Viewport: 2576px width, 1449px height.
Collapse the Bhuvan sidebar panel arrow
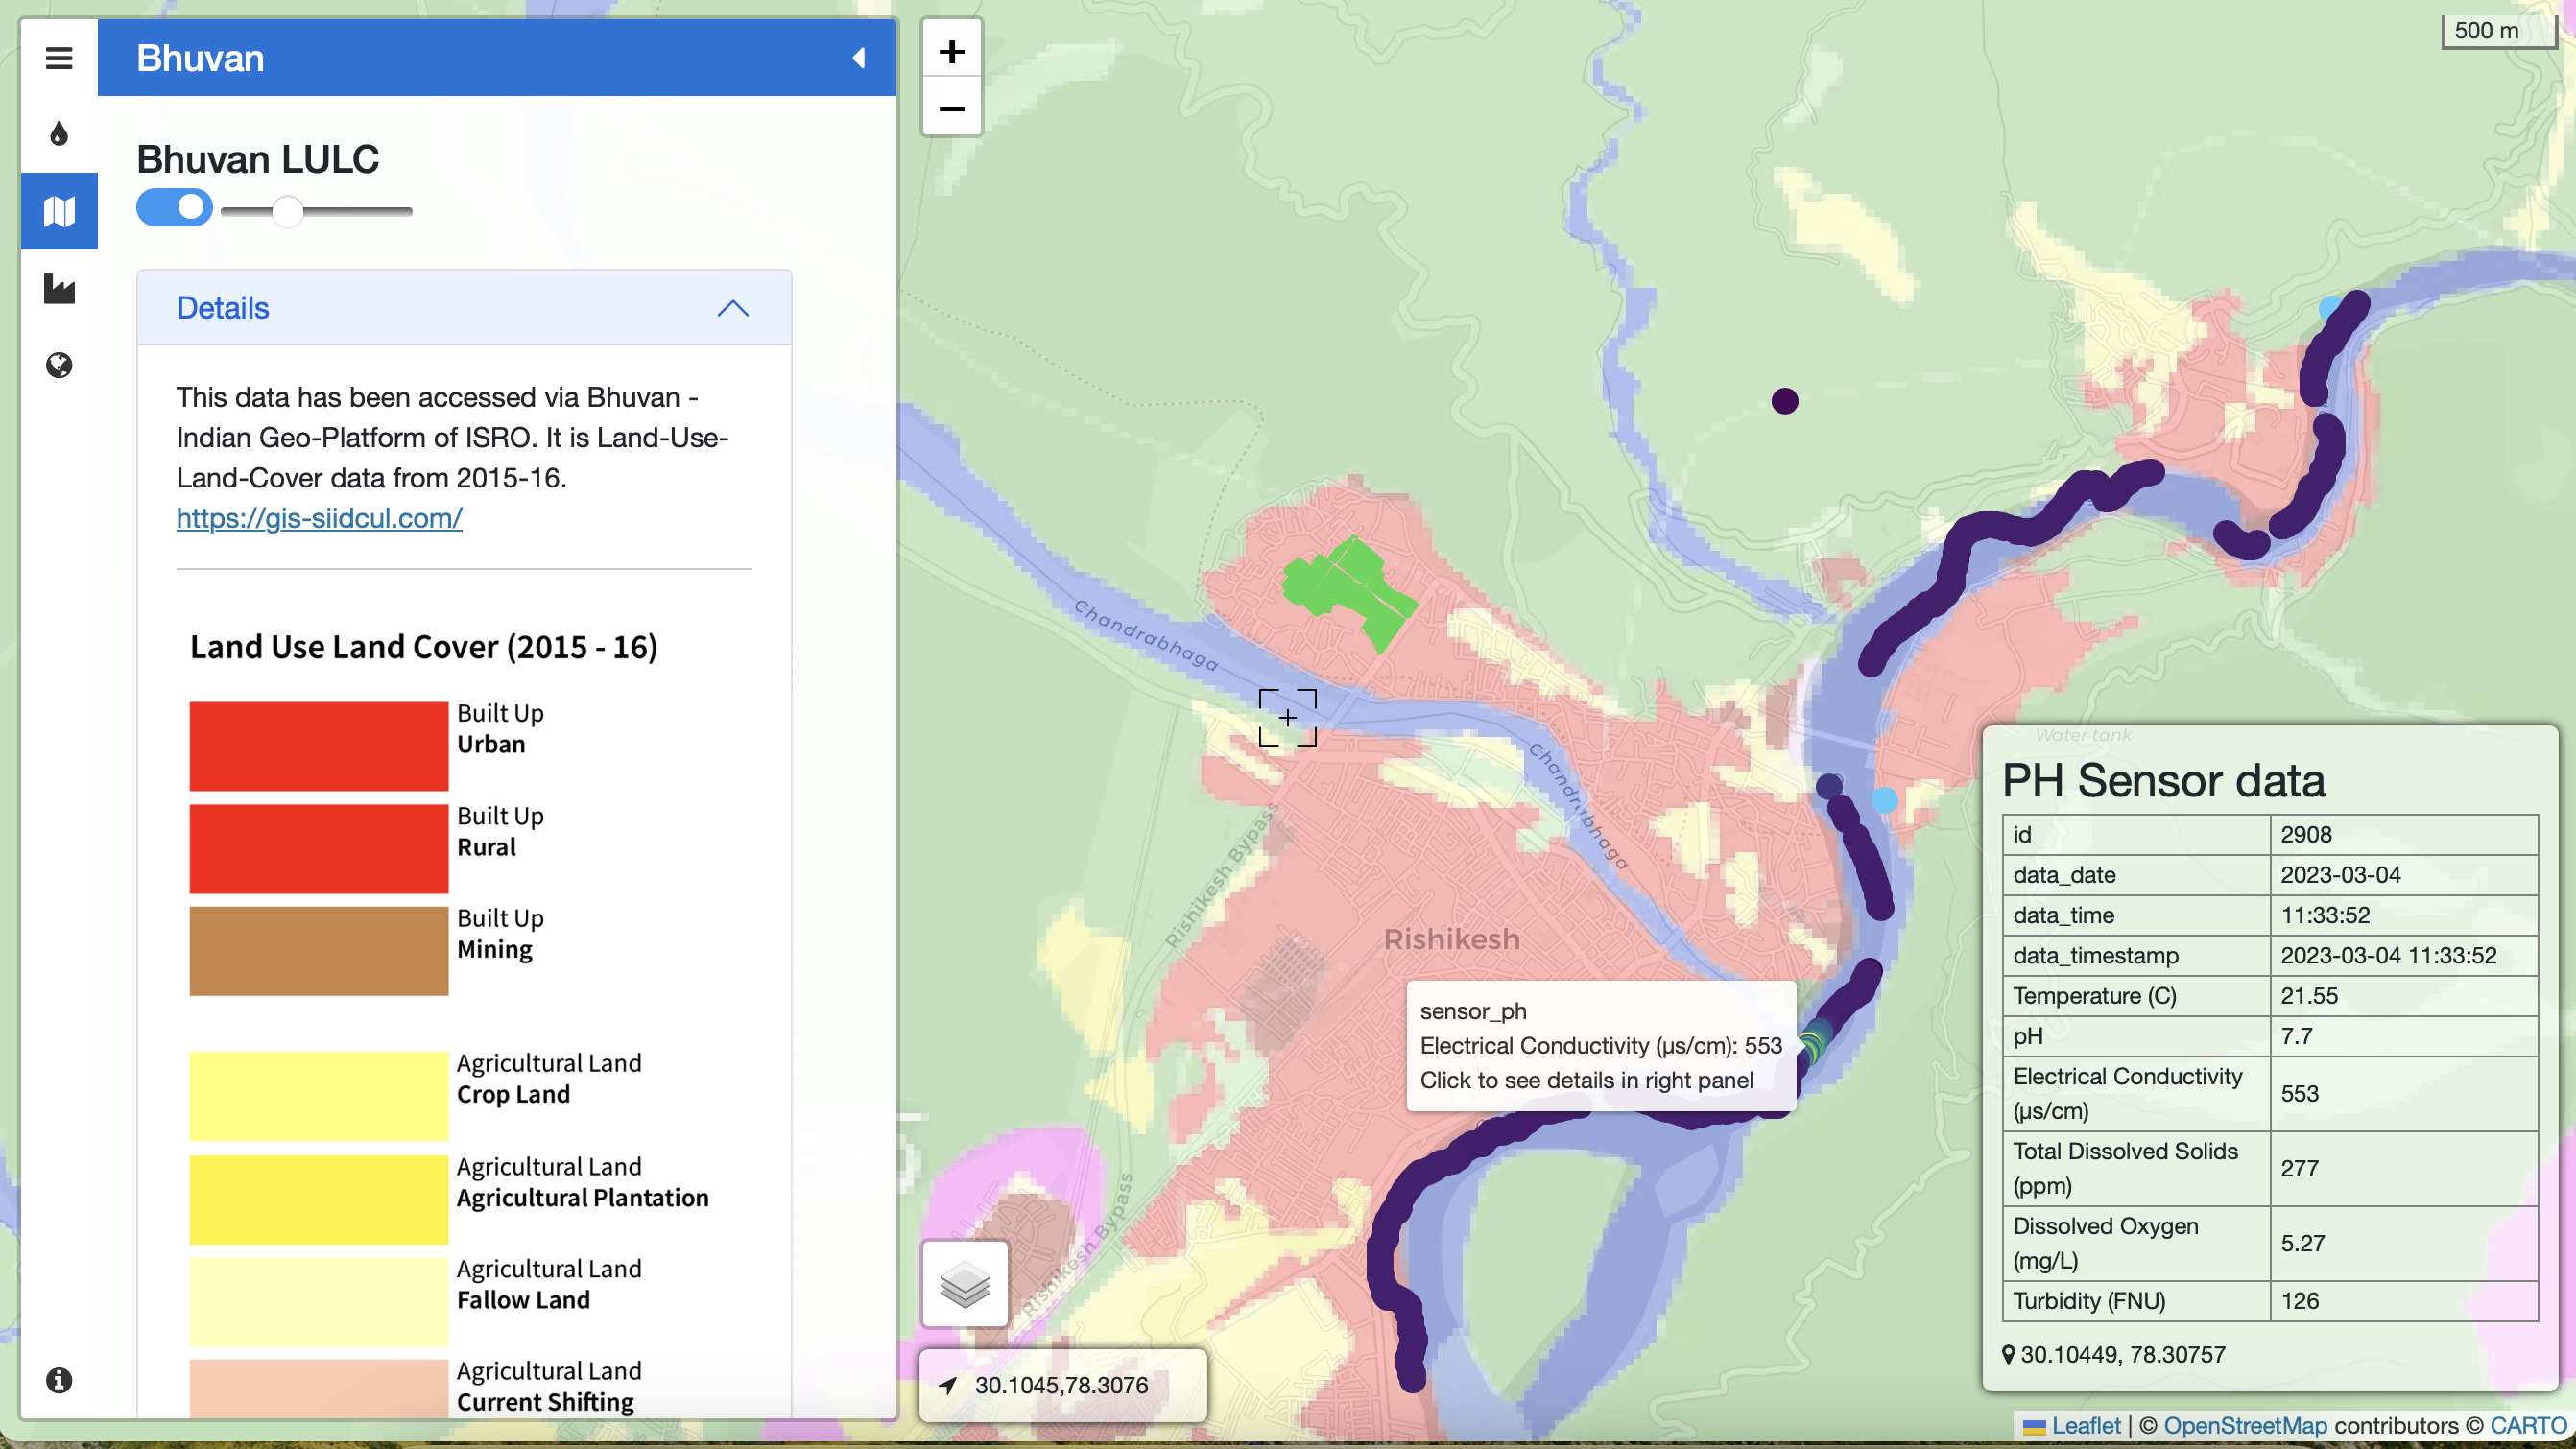pos(858,58)
